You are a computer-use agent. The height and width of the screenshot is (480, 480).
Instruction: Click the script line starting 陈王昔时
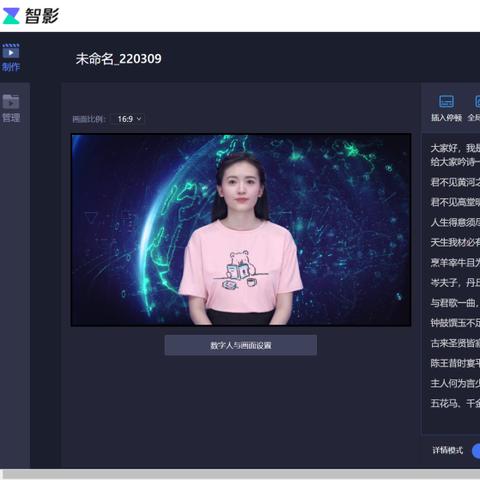point(455,363)
